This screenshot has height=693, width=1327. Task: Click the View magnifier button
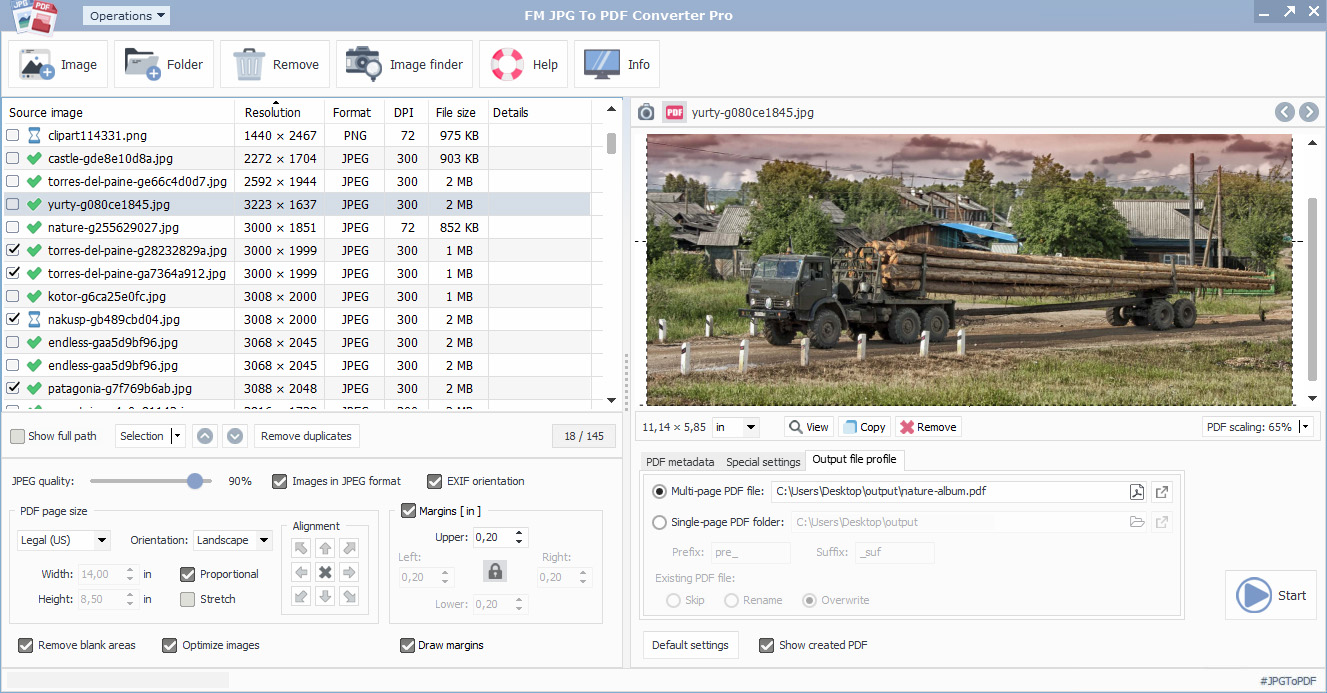coord(808,427)
